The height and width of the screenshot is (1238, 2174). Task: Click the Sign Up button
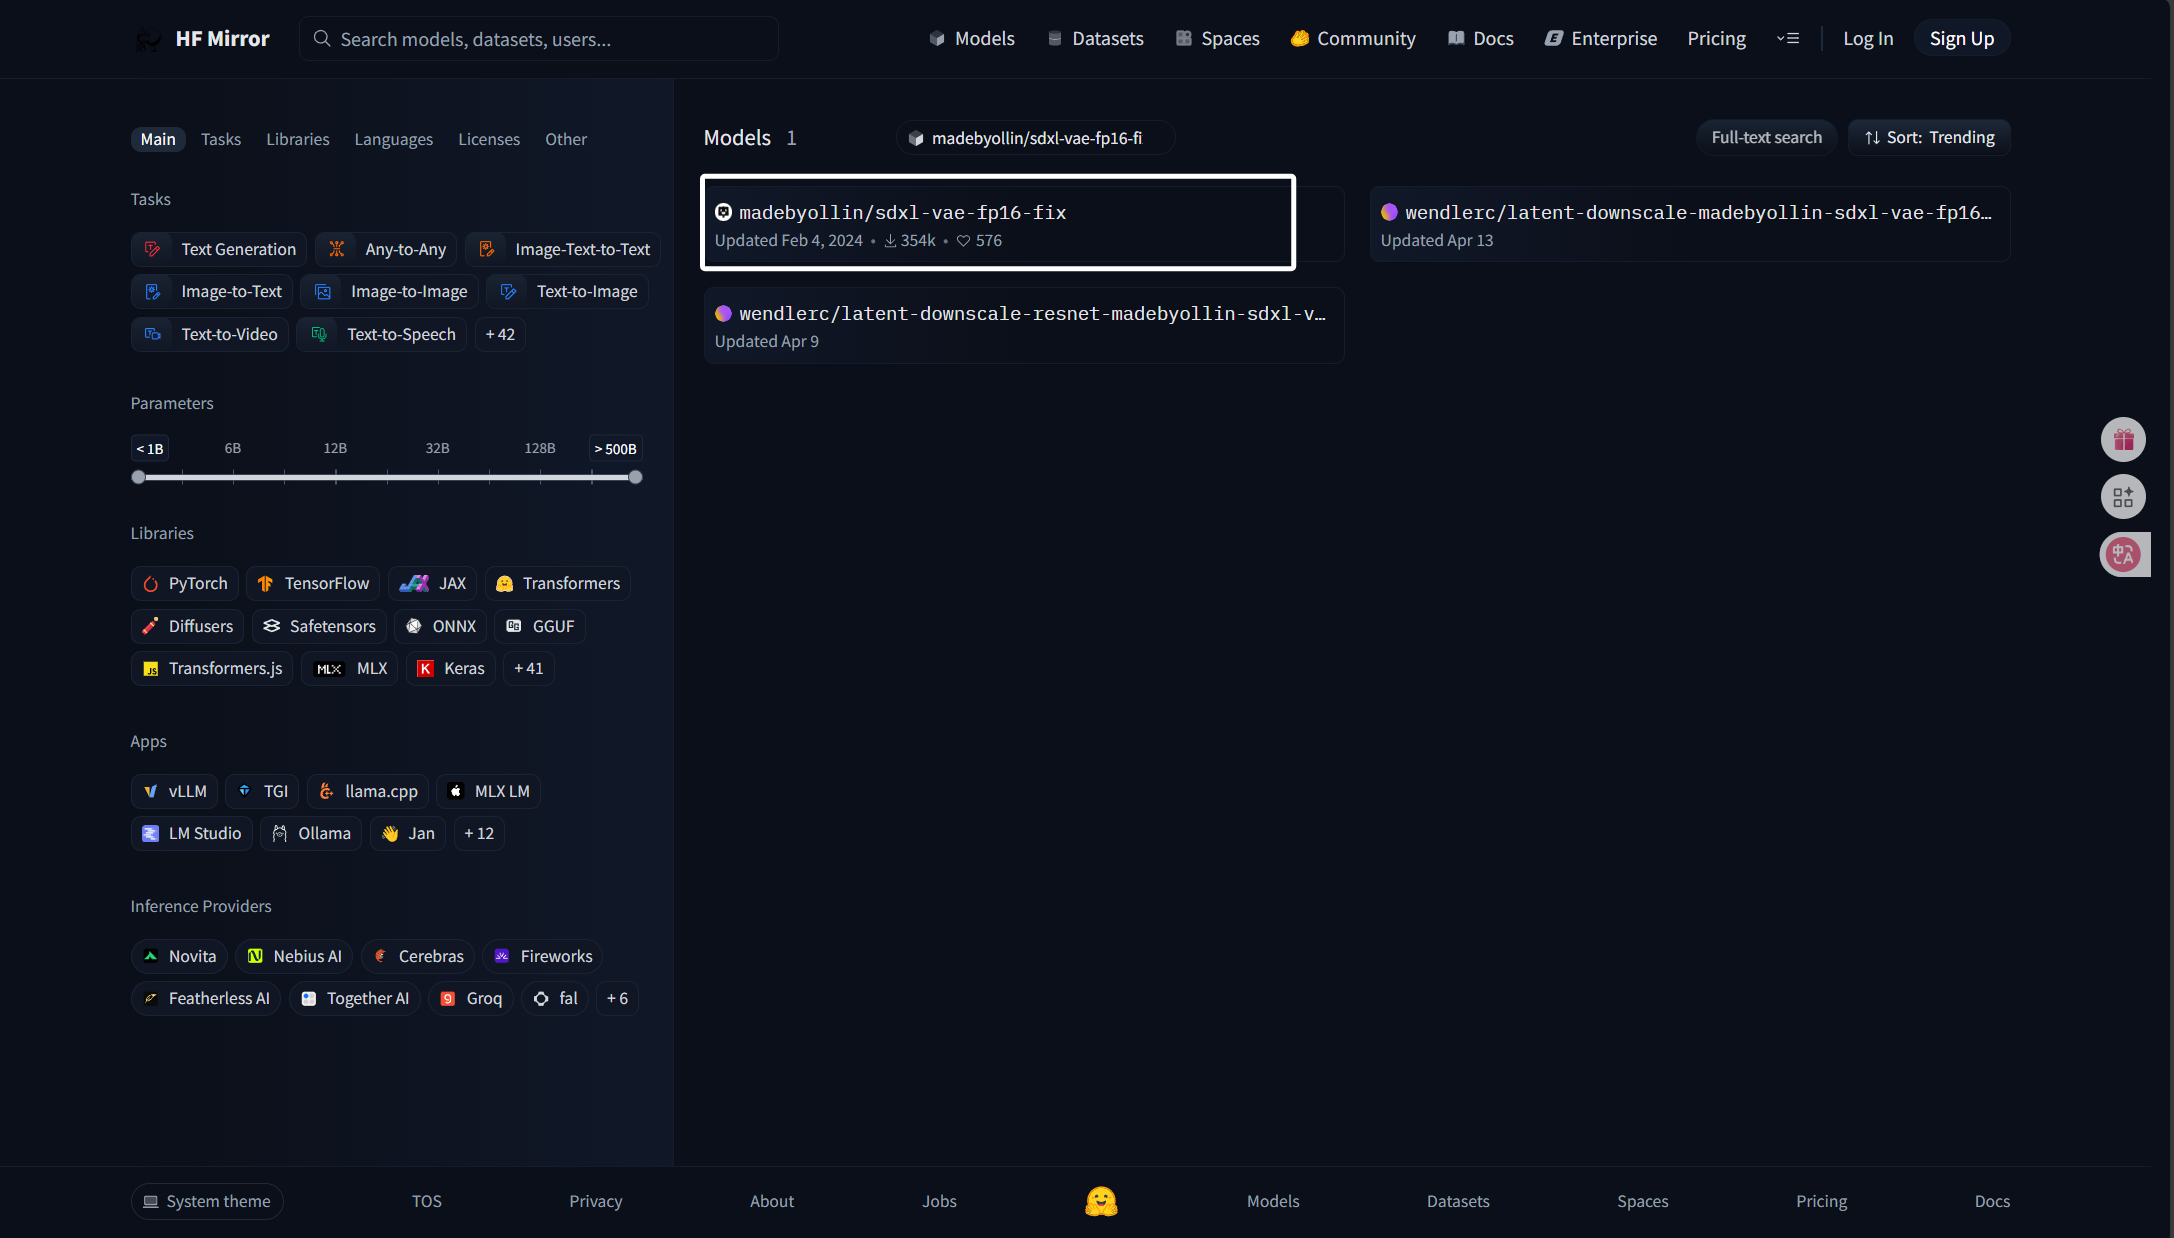click(1961, 38)
